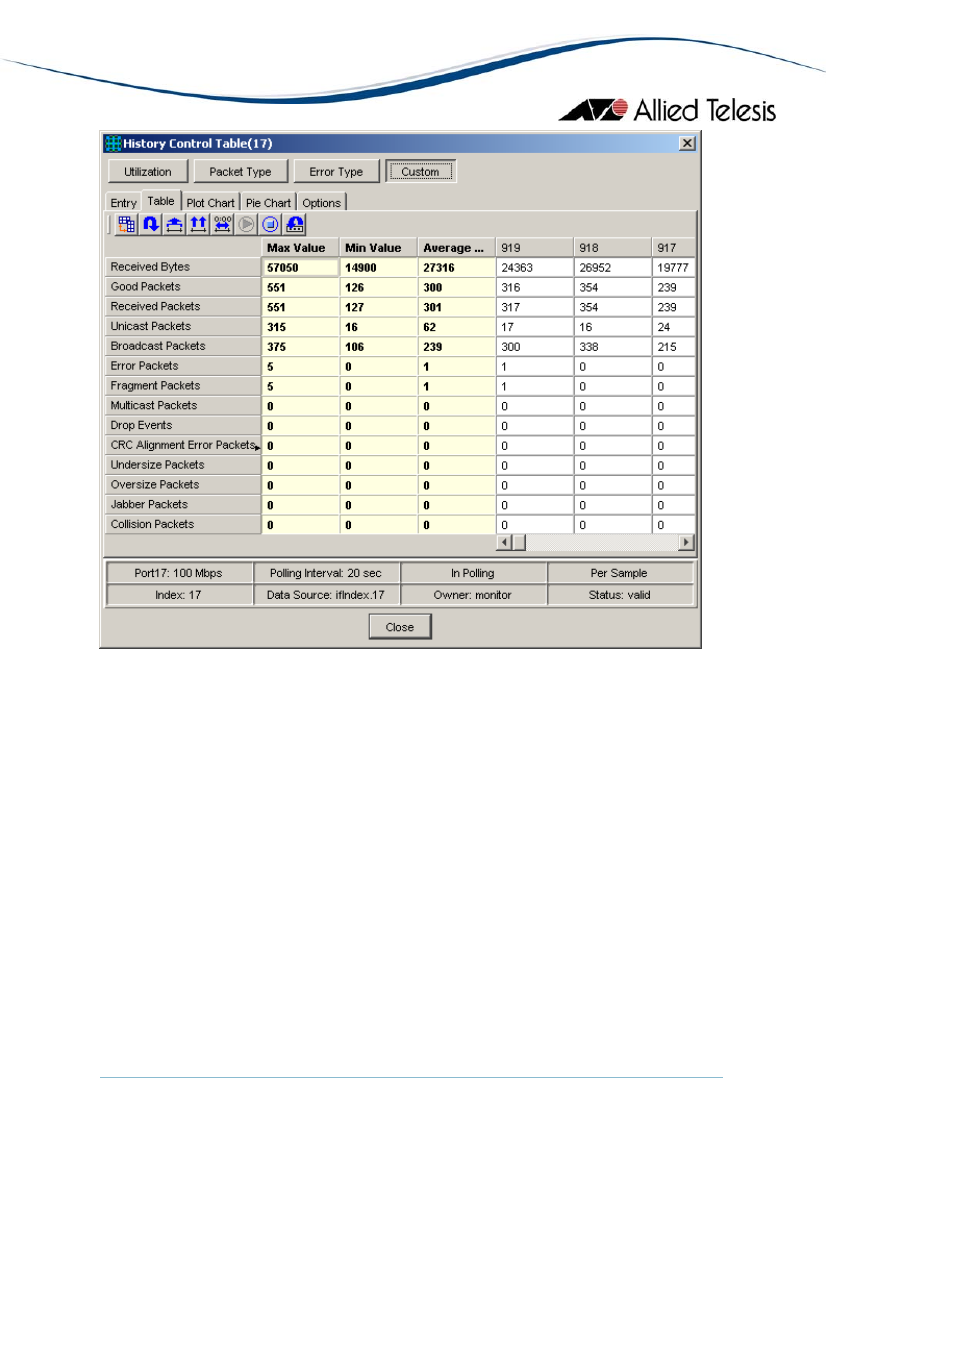Click the Max Value column header

300,248
